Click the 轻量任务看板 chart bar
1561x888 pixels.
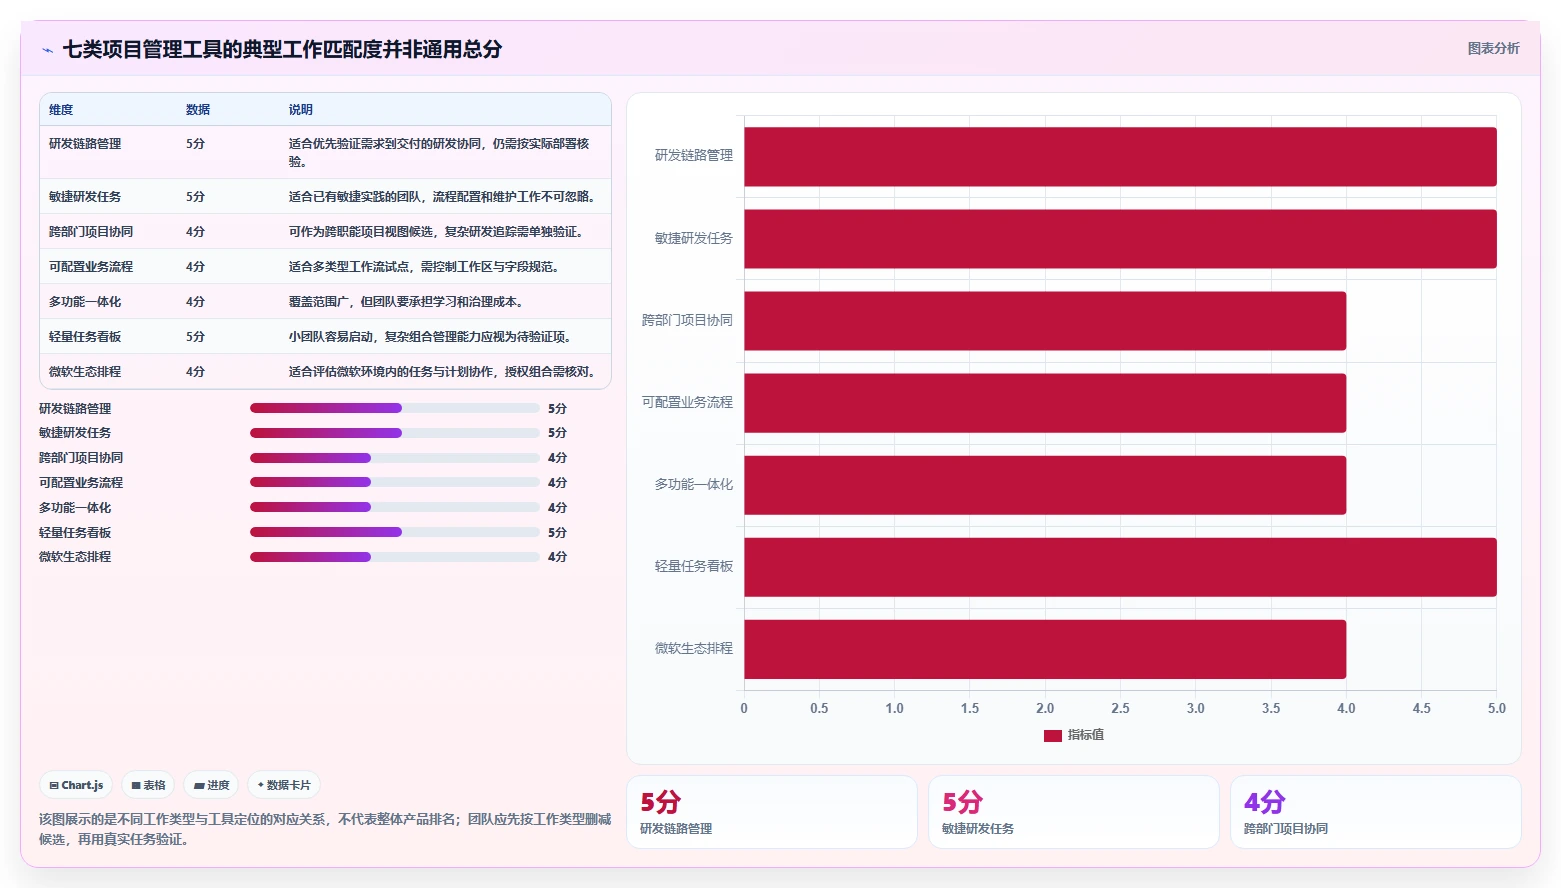(x=1120, y=567)
